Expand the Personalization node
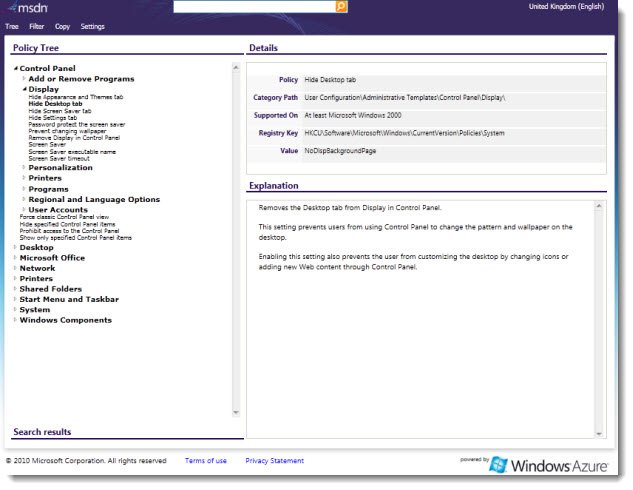This screenshot has width=633, height=490. coord(24,167)
